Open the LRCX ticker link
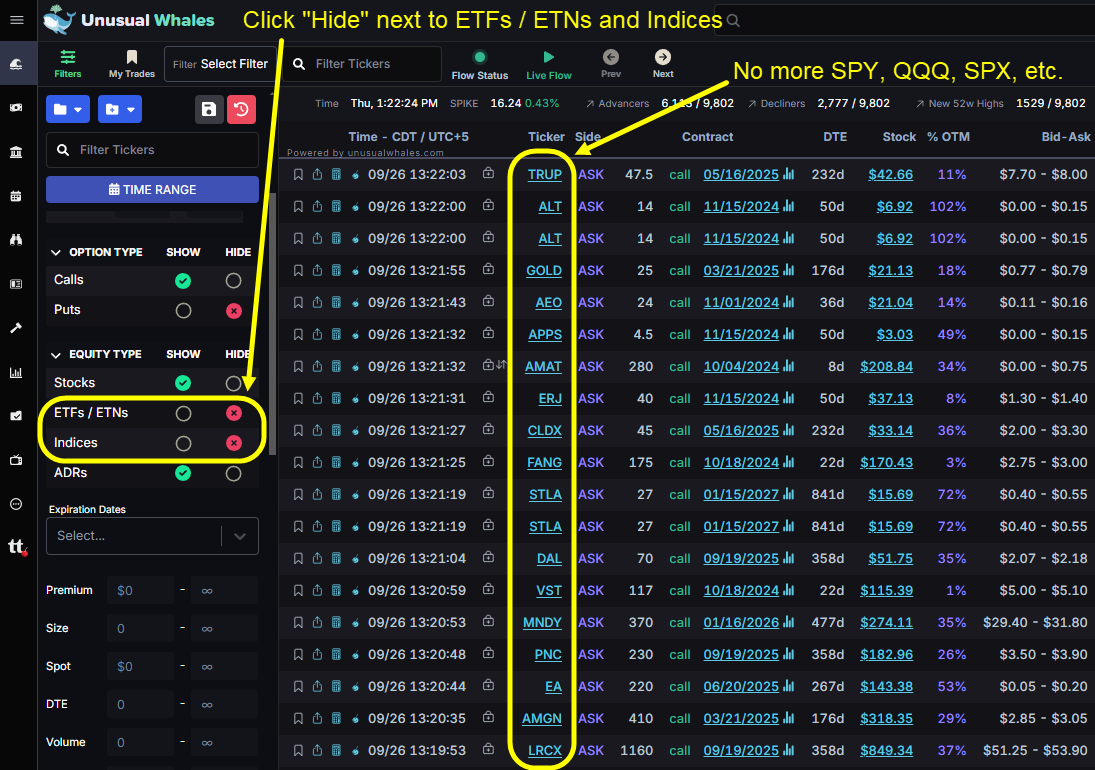The width and height of the screenshot is (1095, 770). [x=545, y=750]
